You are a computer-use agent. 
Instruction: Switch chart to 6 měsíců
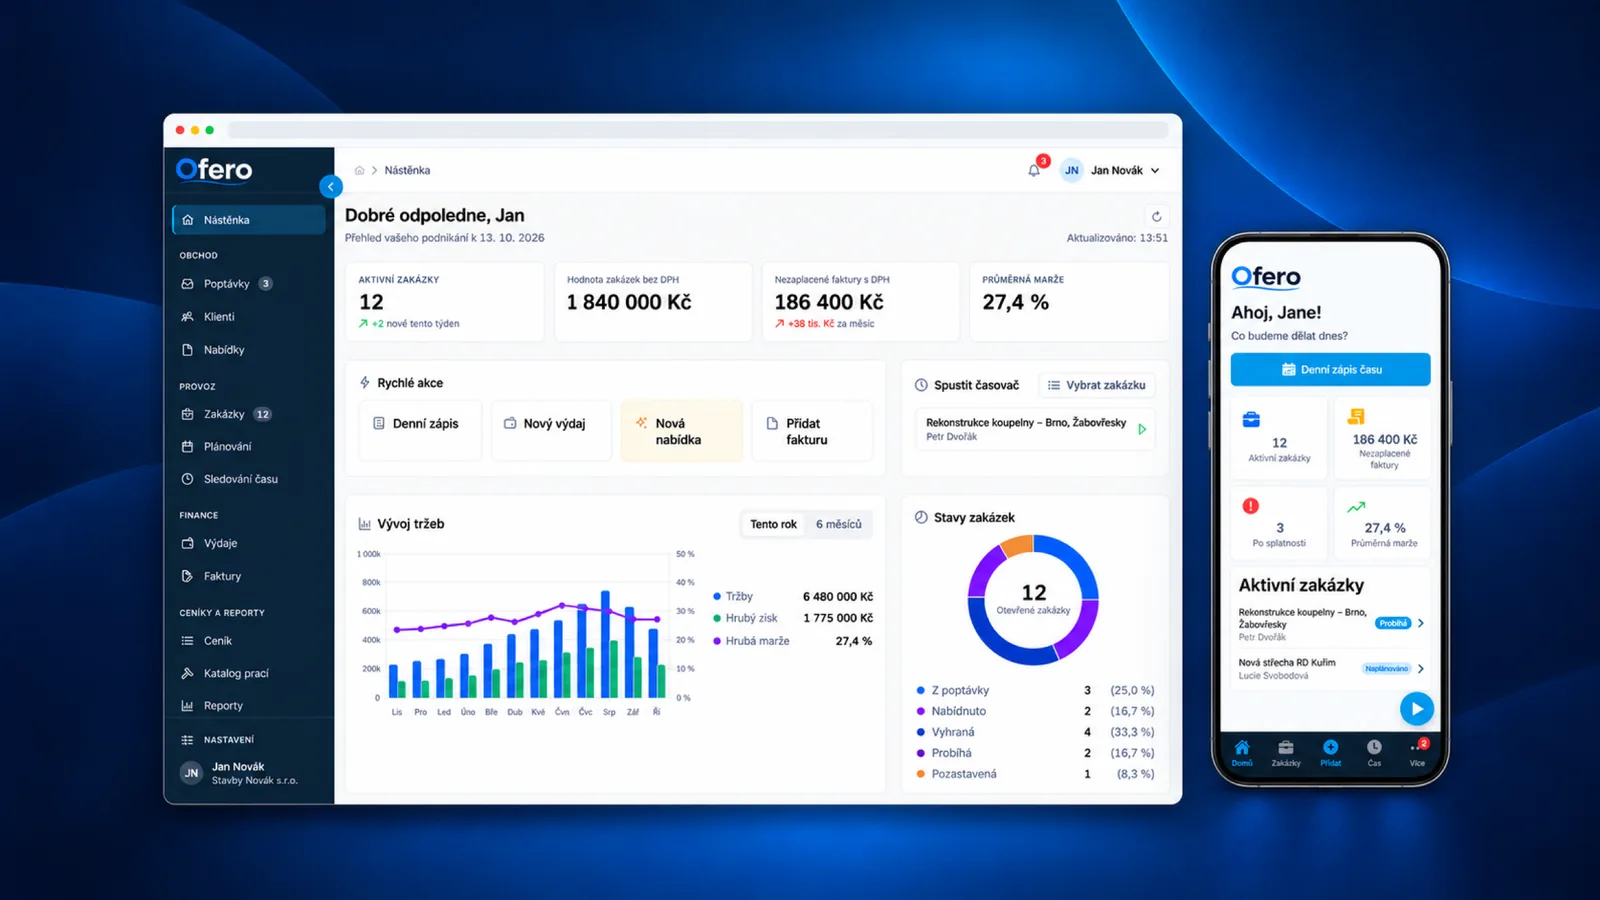tap(839, 524)
